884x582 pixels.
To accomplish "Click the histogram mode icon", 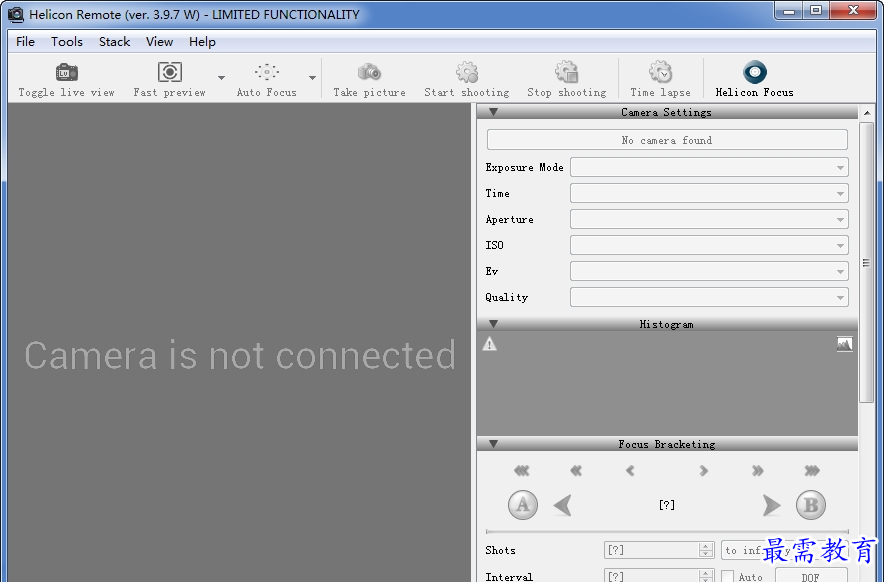I will click(845, 343).
